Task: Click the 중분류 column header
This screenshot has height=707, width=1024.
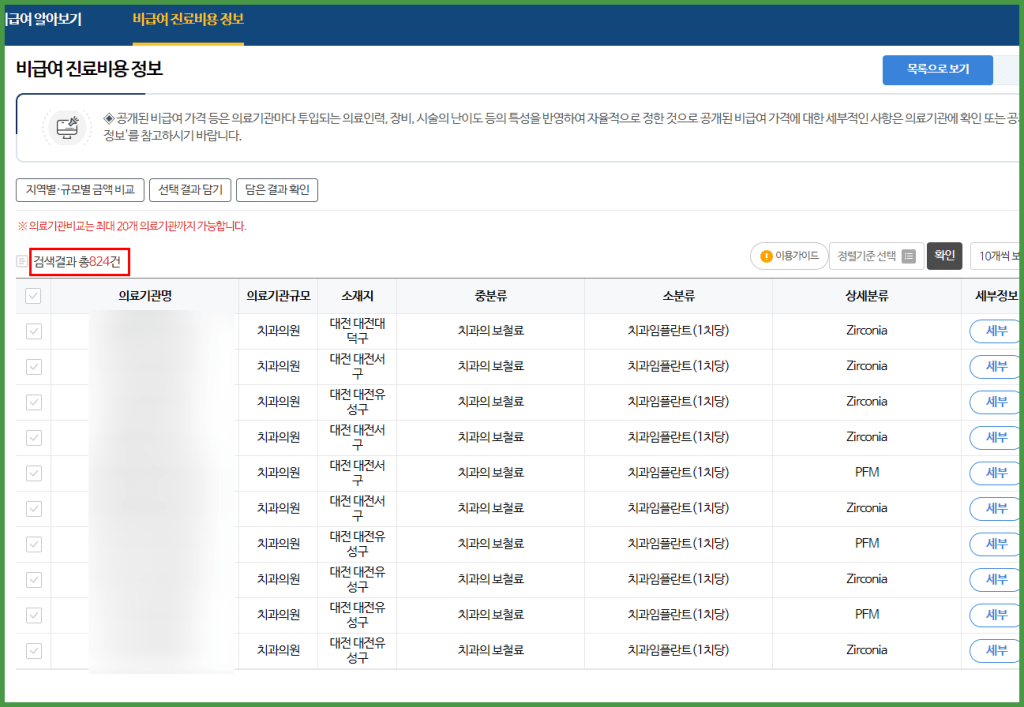Action: pos(490,296)
